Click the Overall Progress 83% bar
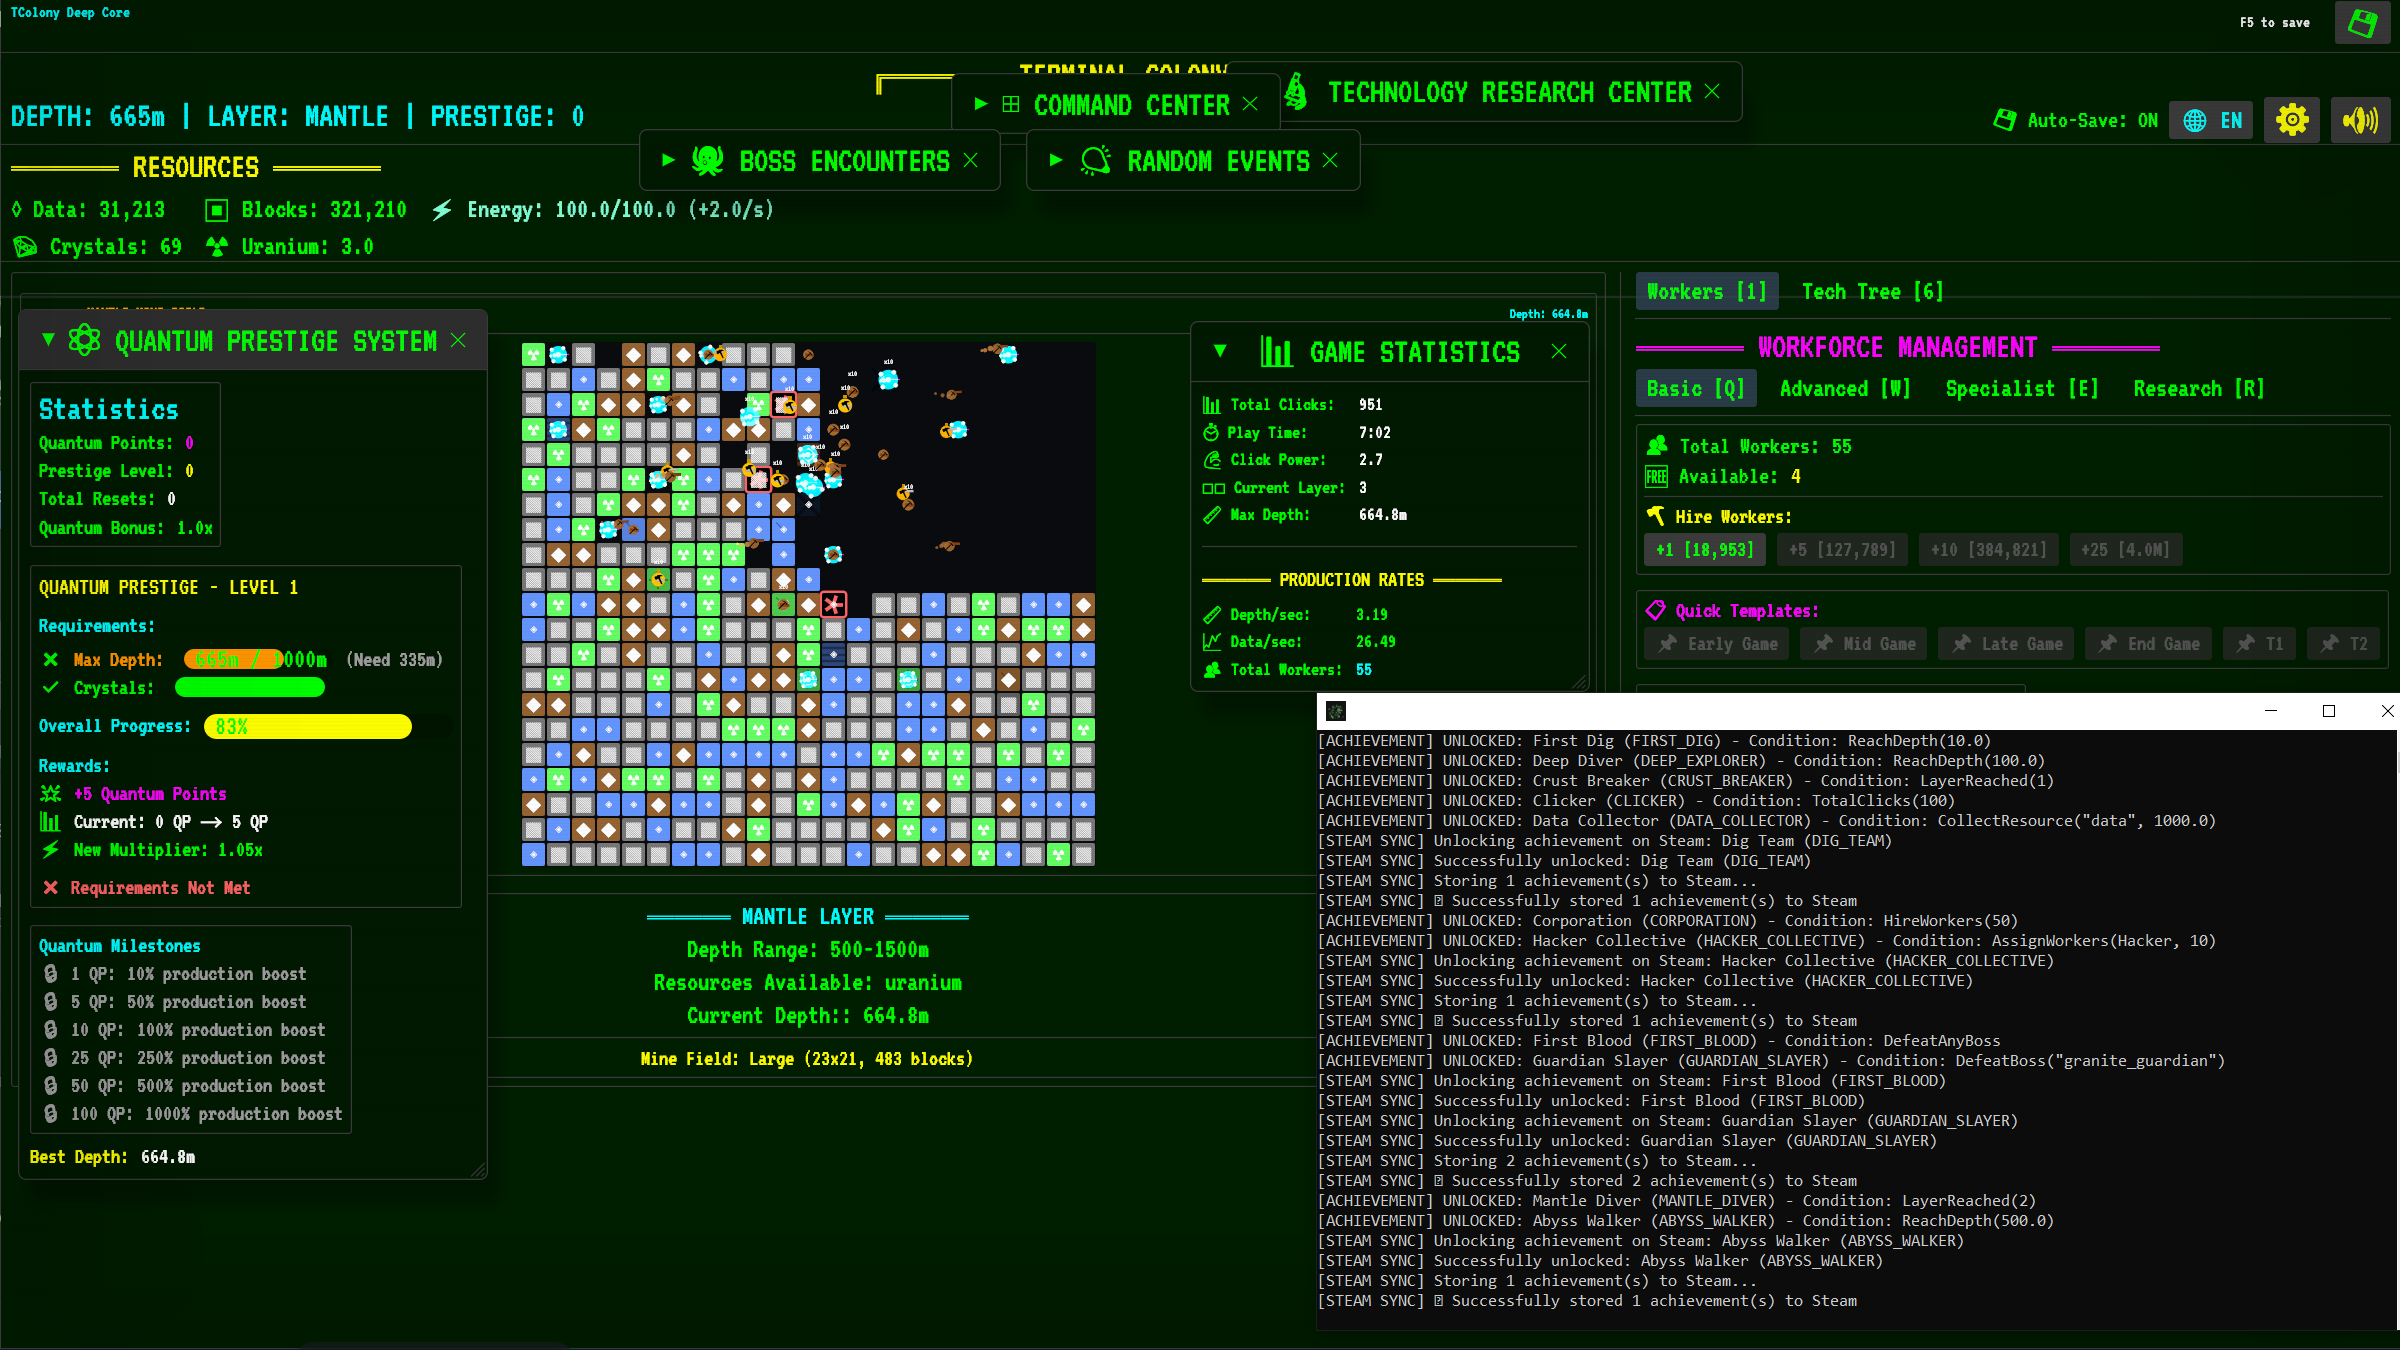Image resolution: width=2400 pixels, height=1350 pixels. [307, 726]
